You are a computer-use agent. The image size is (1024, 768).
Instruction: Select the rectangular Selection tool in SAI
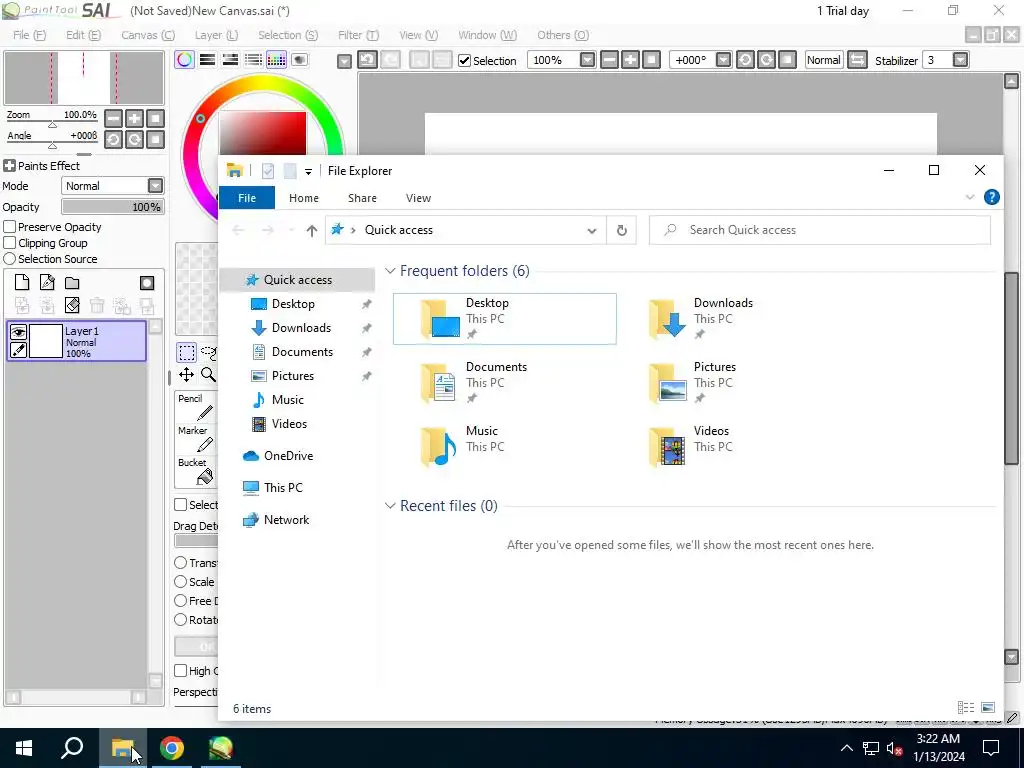point(186,353)
